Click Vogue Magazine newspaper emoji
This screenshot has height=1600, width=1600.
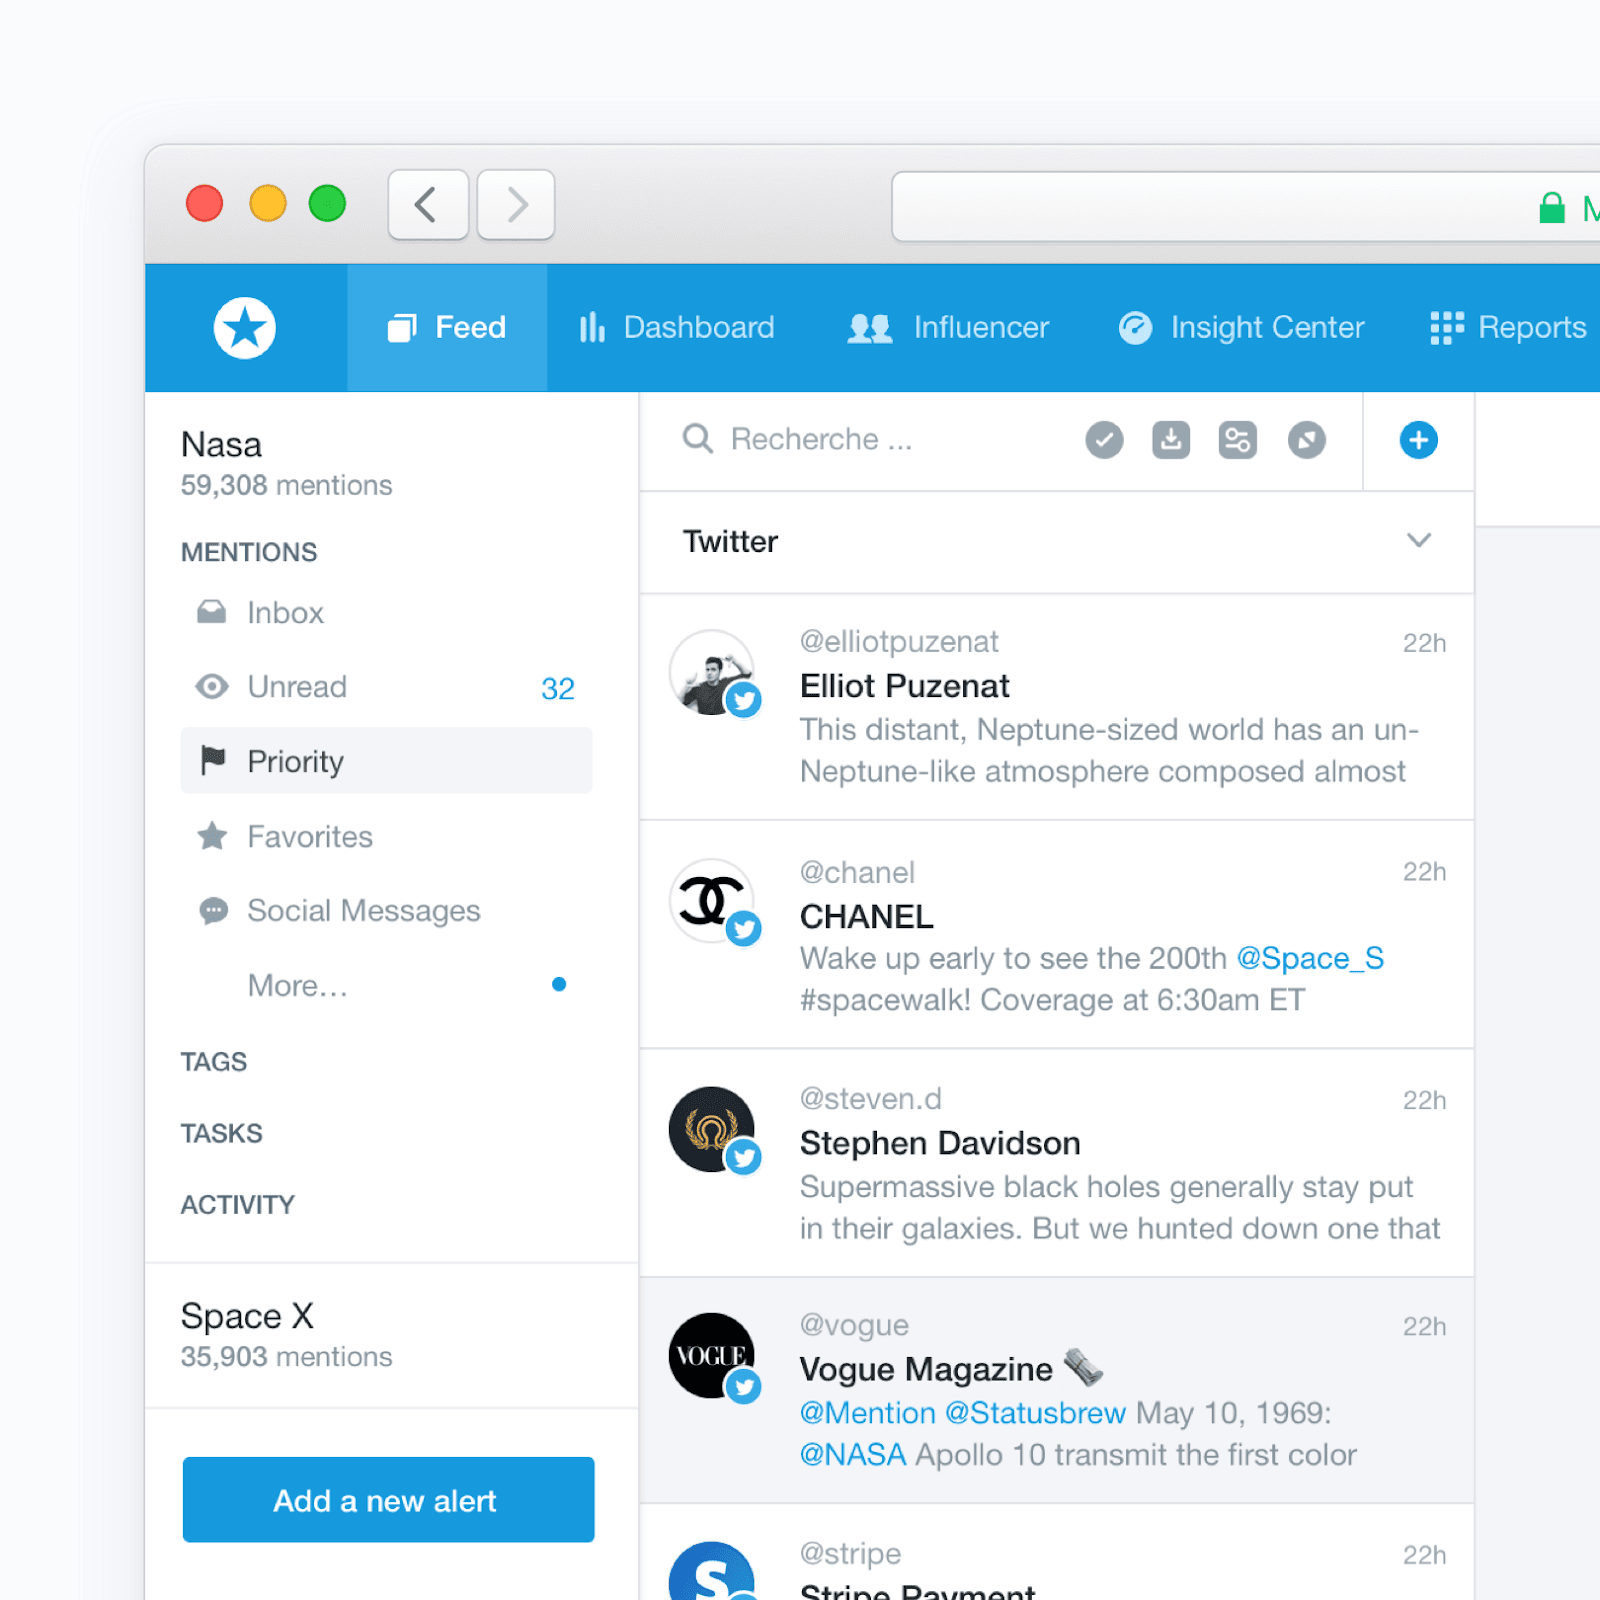pyautogui.click(x=1083, y=1368)
